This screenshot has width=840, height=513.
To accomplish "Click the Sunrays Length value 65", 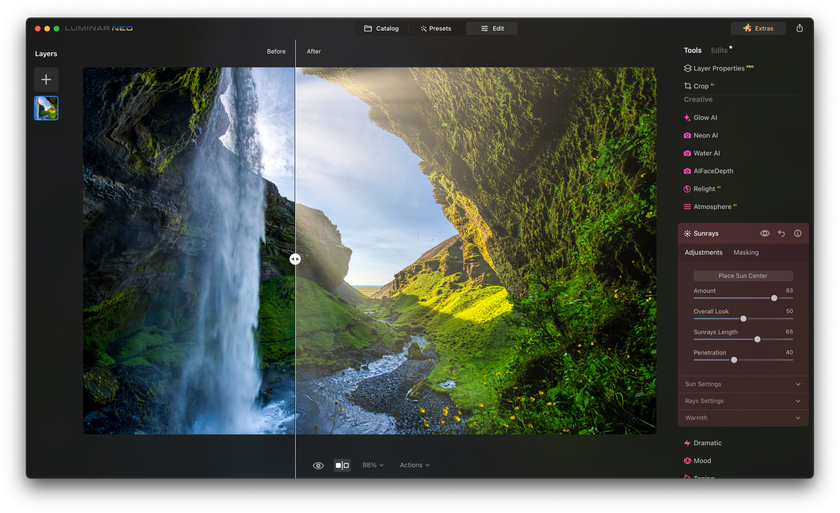I will pyautogui.click(x=789, y=331).
